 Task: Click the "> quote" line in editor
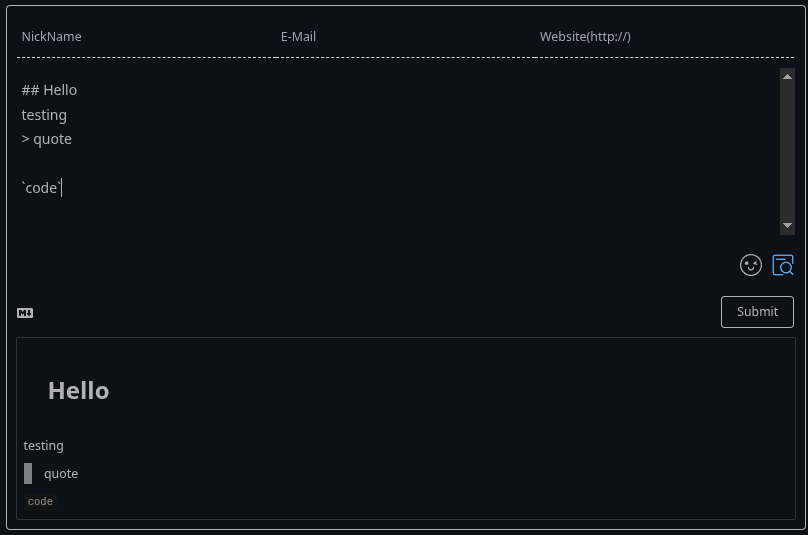click(x=47, y=139)
